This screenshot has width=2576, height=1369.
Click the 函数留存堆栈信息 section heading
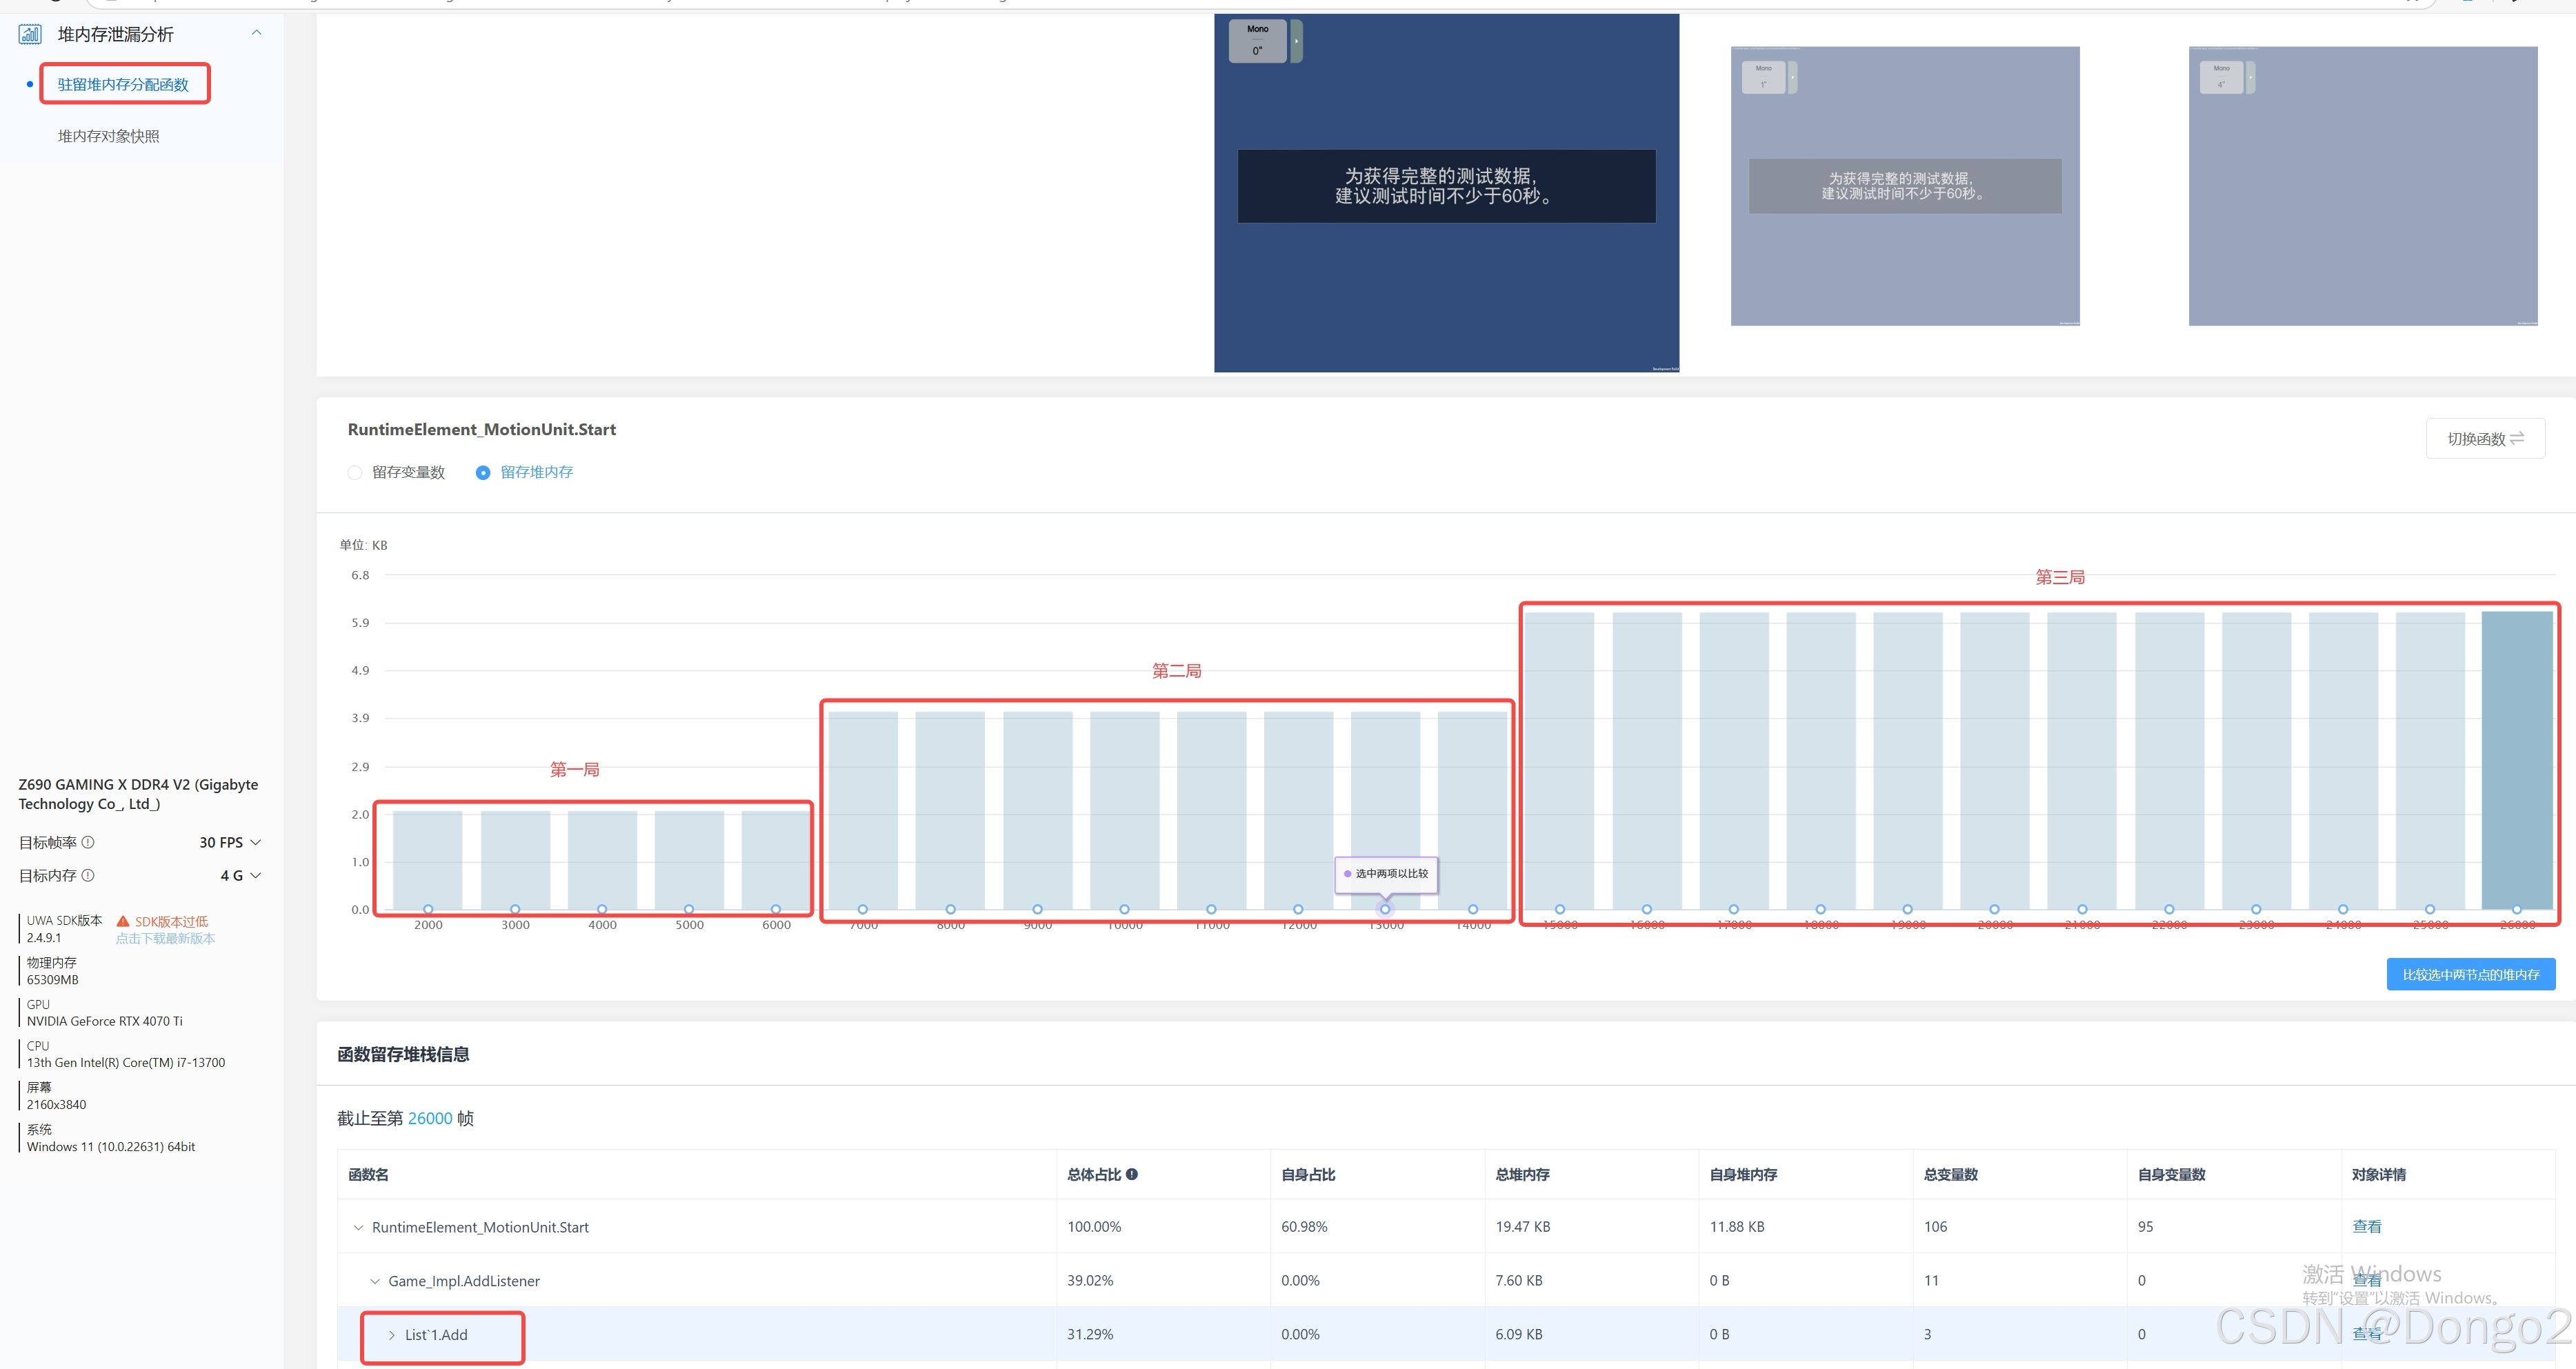point(403,1054)
